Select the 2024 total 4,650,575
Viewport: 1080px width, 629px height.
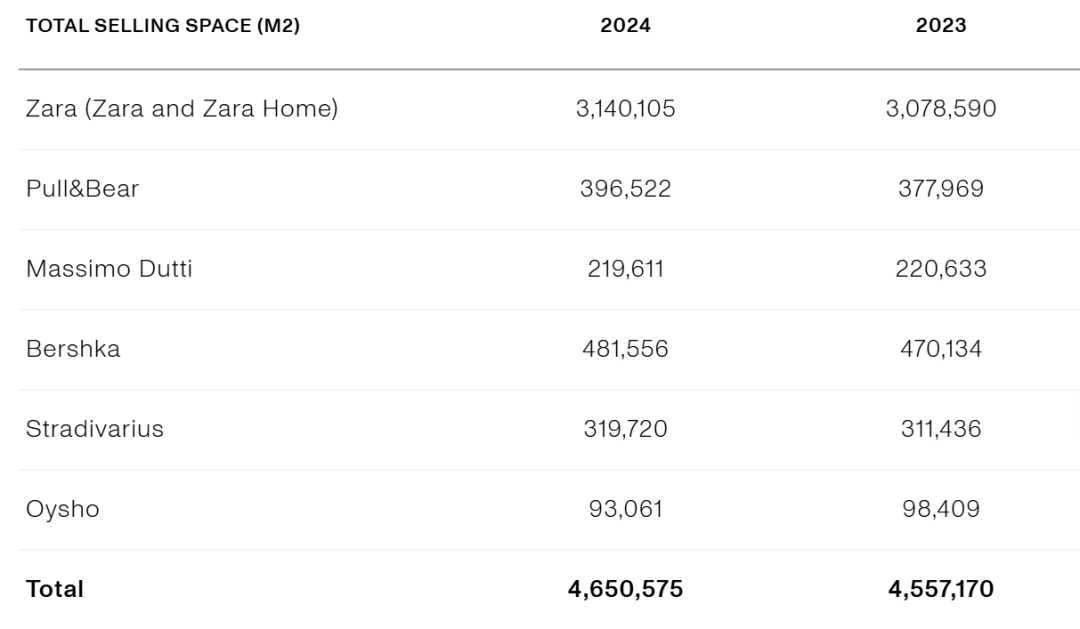click(625, 589)
